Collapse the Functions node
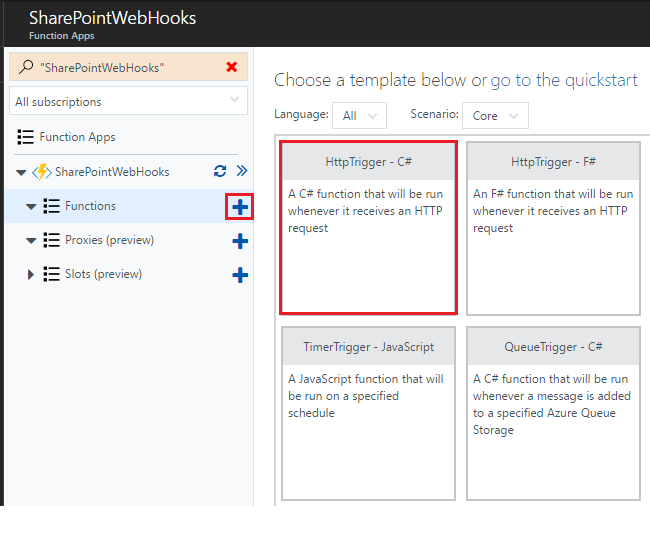Viewport: 650px width, 538px height. pyautogui.click(x=31, y=206)
